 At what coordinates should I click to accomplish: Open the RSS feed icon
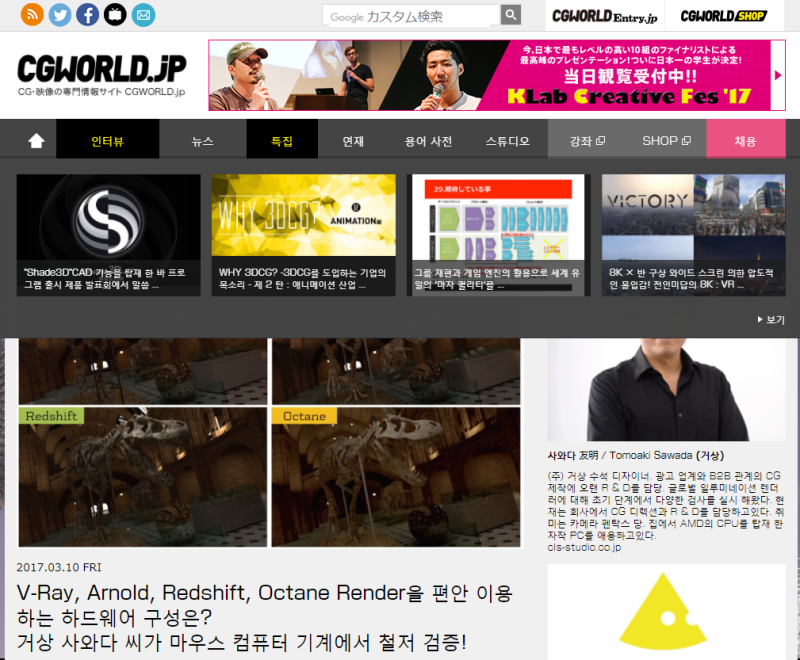tap(32, 15)
